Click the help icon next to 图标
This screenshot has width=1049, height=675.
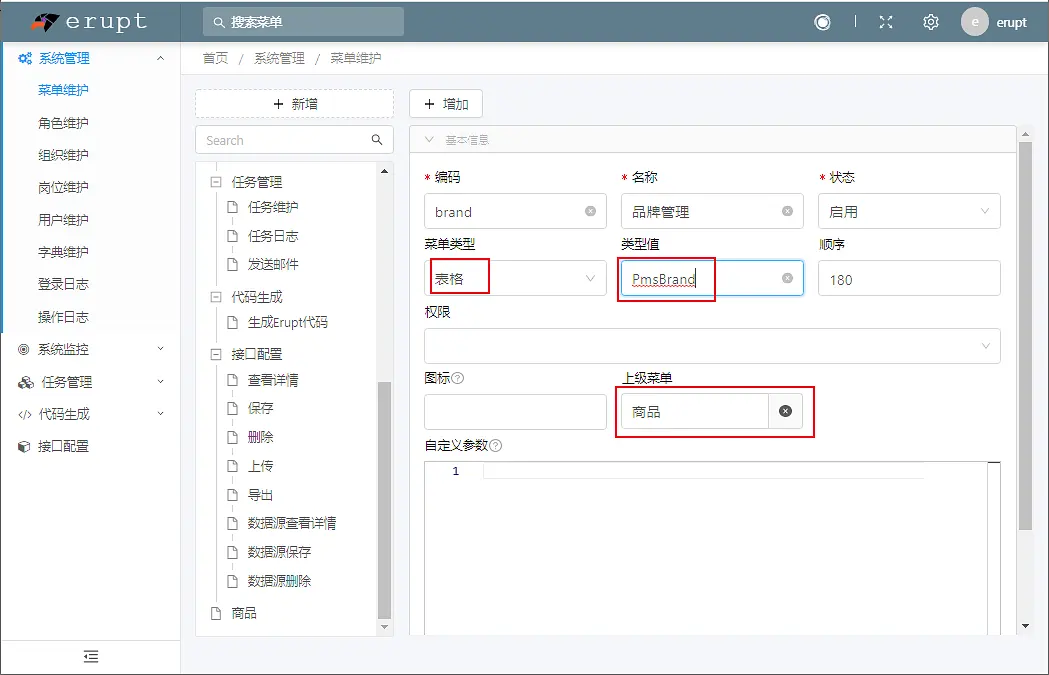[458, 378]
